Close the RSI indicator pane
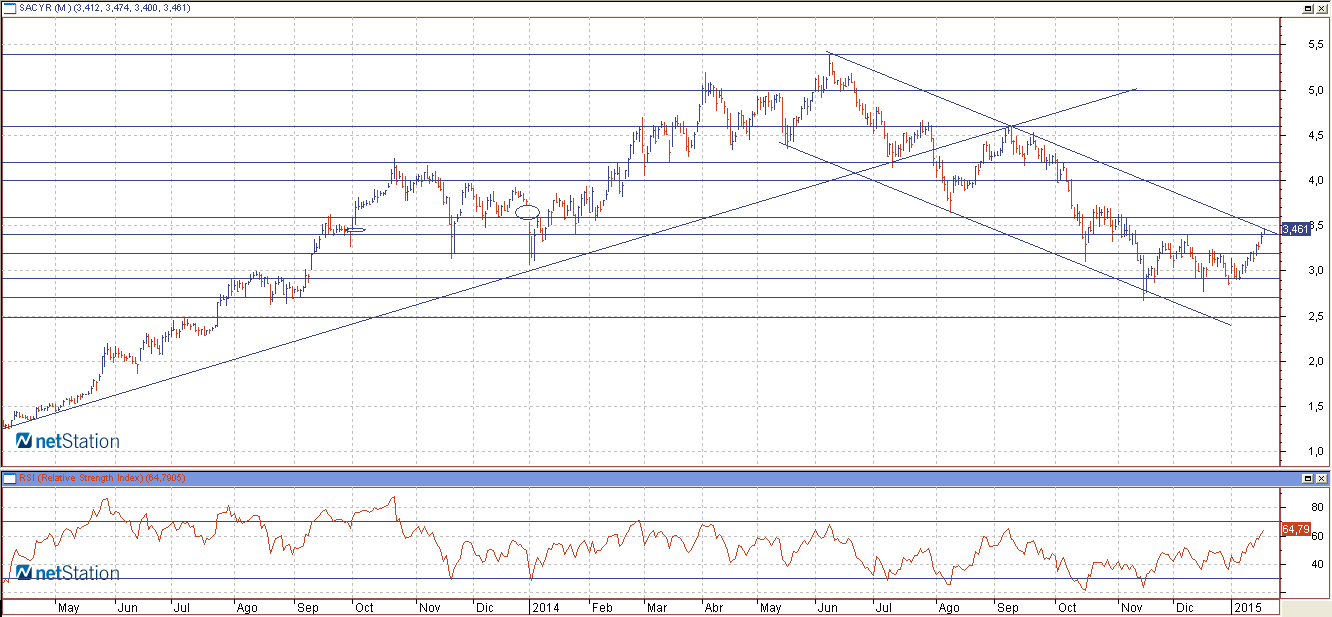1332x617 pixels. point(1321,478)
